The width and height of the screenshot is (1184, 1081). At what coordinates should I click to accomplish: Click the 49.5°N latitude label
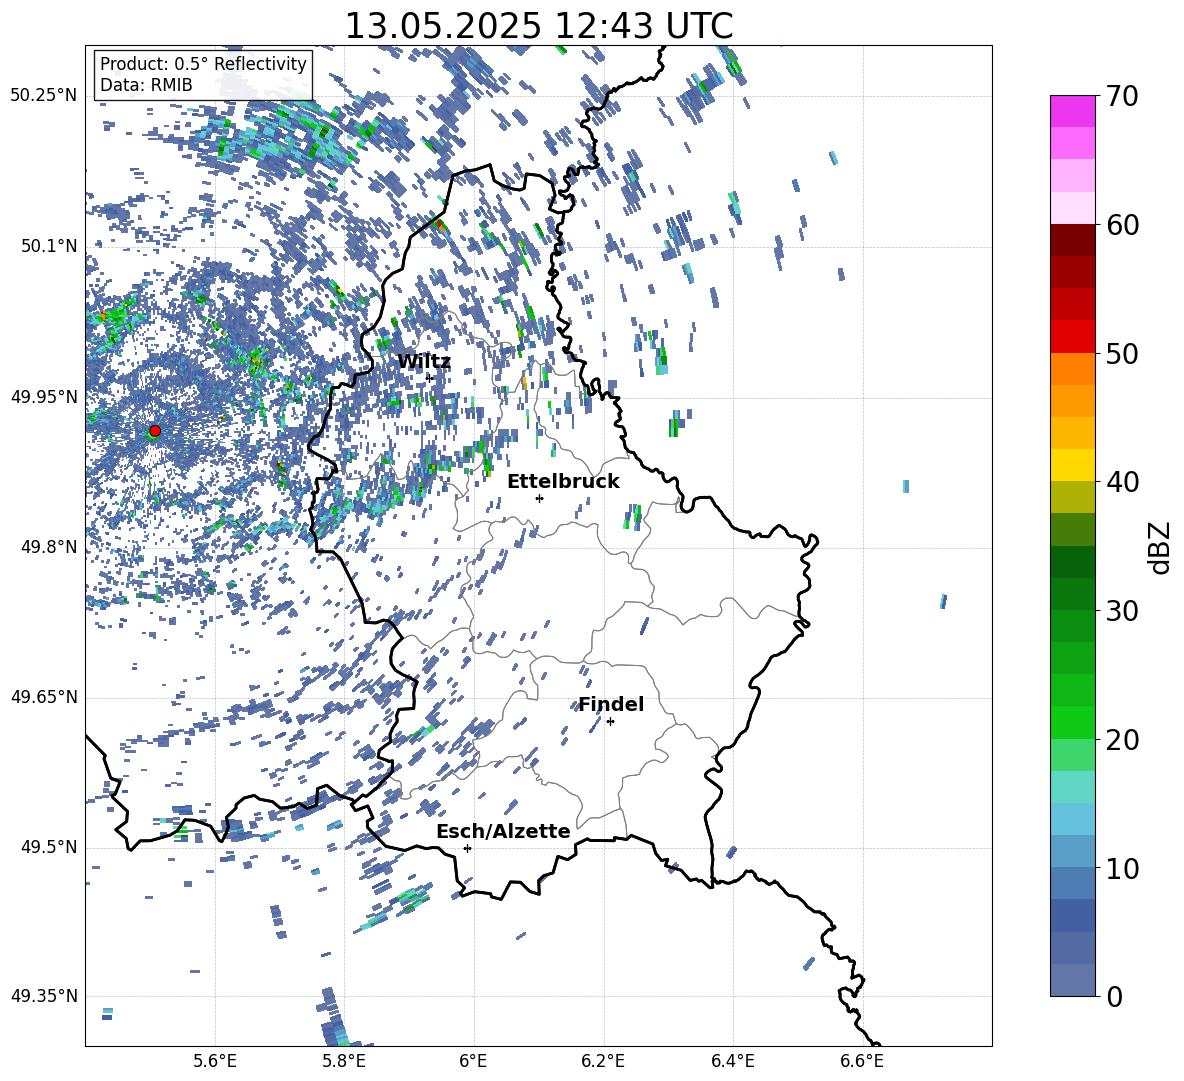48,847
